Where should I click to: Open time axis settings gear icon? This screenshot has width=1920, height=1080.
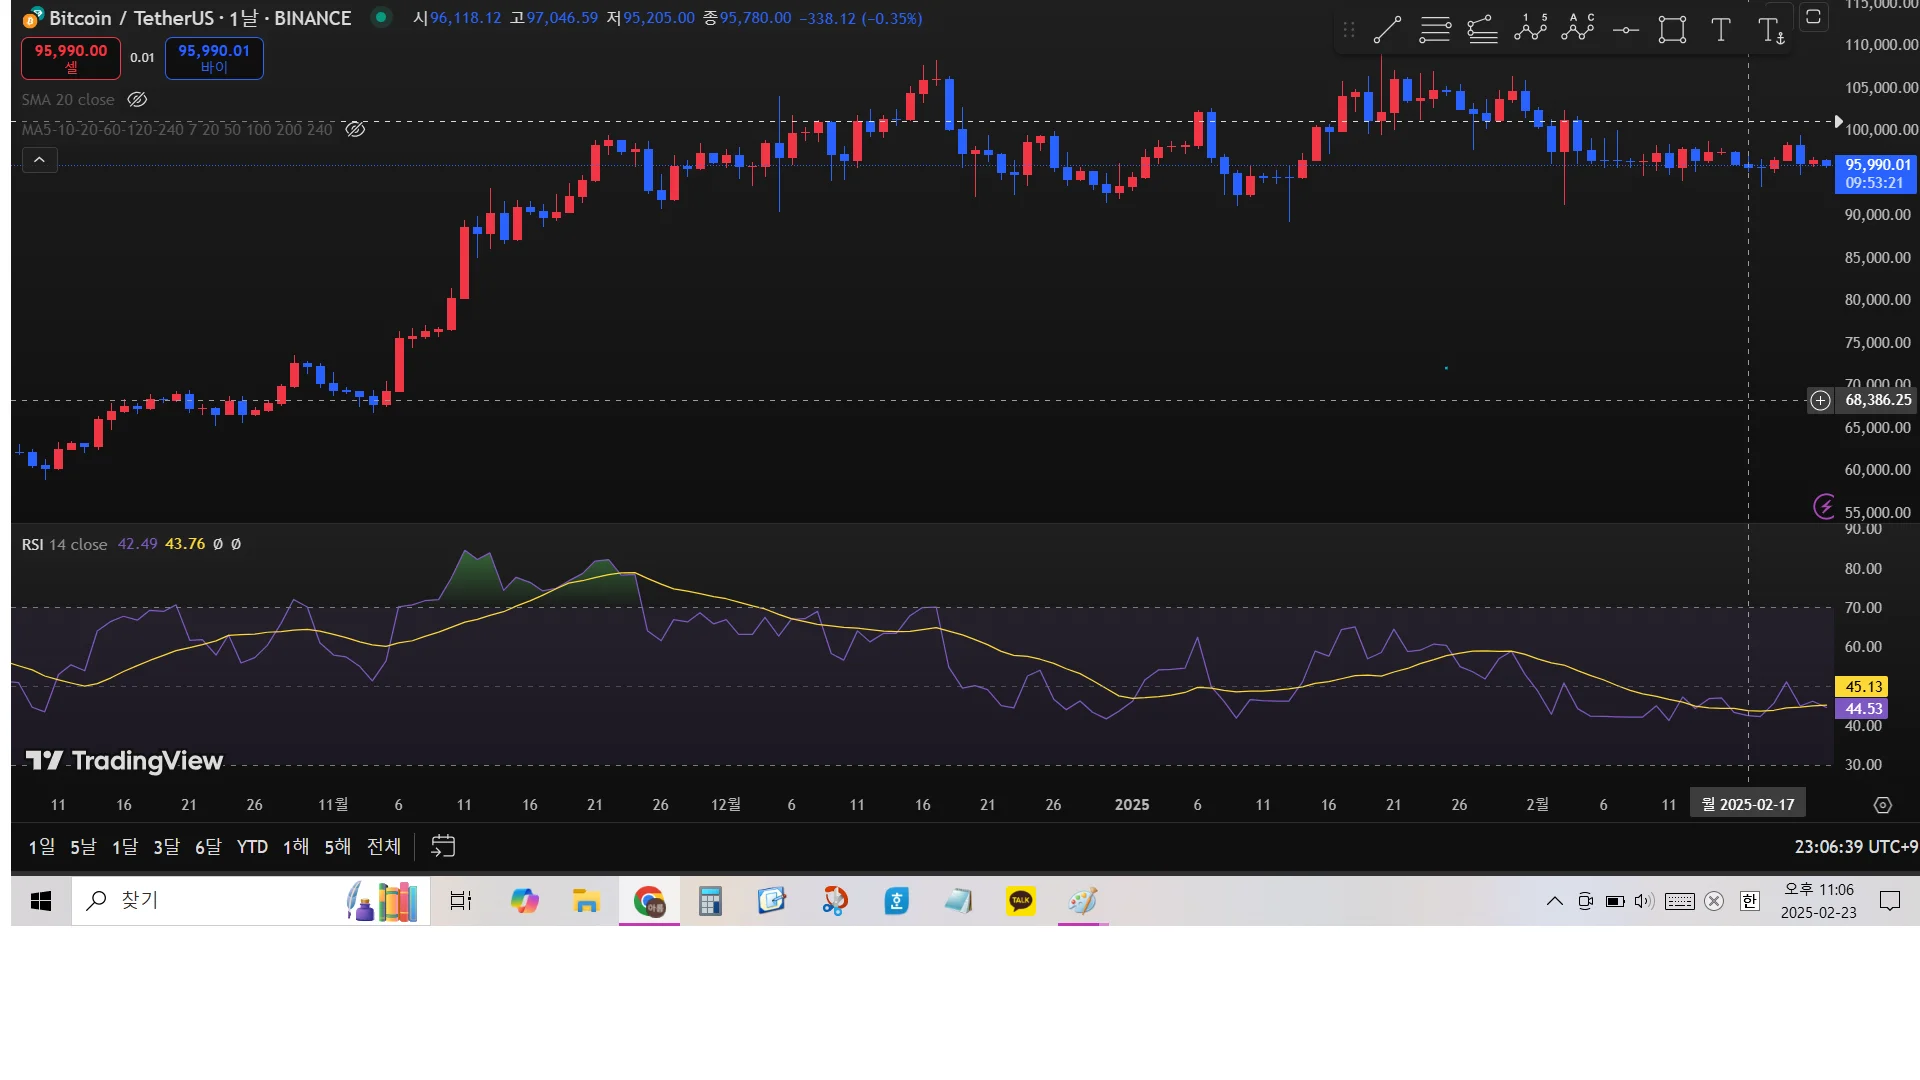(1882, 805)
